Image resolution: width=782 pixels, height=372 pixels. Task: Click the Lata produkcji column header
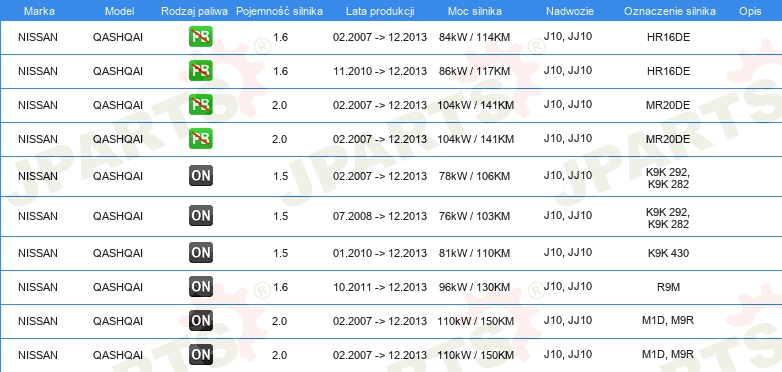coord(380,11)
